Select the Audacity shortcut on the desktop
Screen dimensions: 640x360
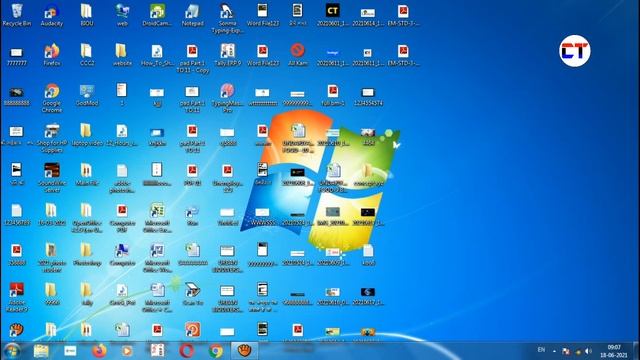pos(52,15)
